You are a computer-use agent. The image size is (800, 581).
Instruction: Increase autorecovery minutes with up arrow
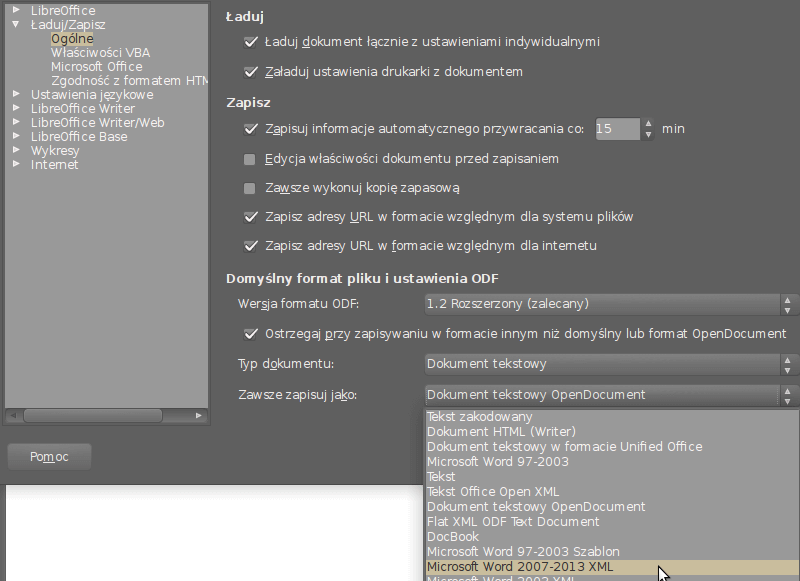click(648, 123)
